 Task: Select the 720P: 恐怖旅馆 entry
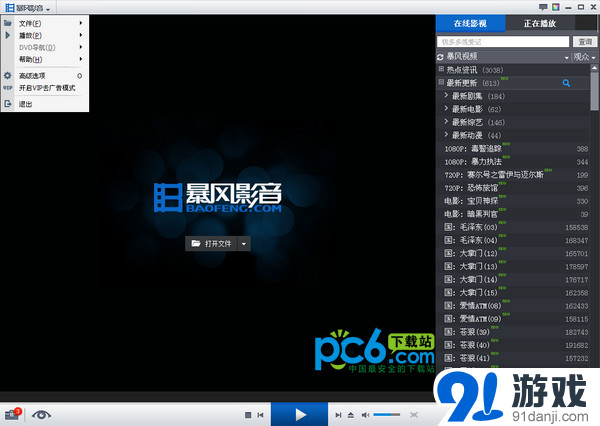513,188
